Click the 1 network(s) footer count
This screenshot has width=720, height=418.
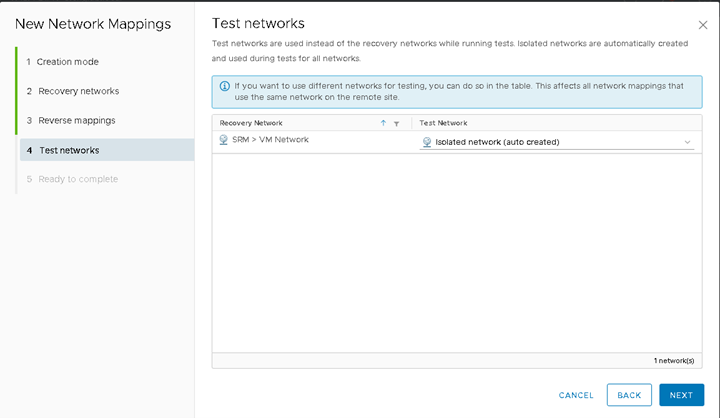[674, 361]
